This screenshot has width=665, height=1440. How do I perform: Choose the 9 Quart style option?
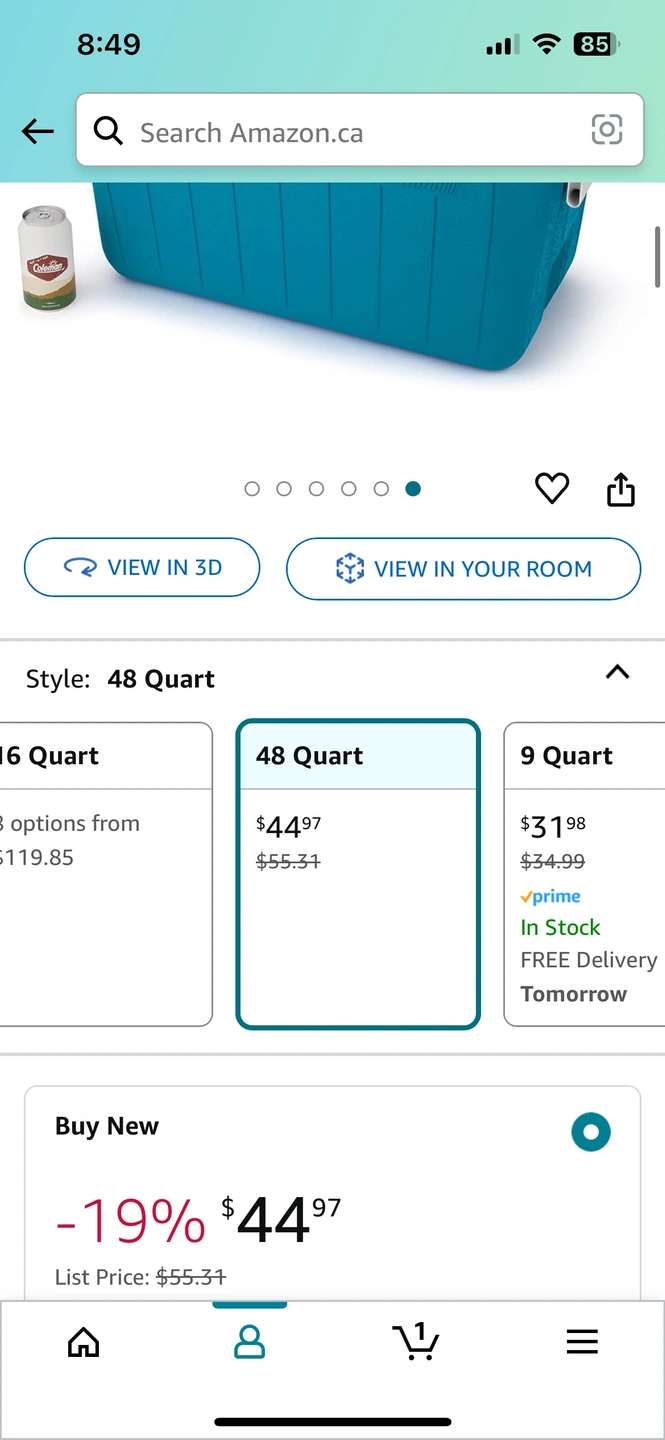click(584, 874)
